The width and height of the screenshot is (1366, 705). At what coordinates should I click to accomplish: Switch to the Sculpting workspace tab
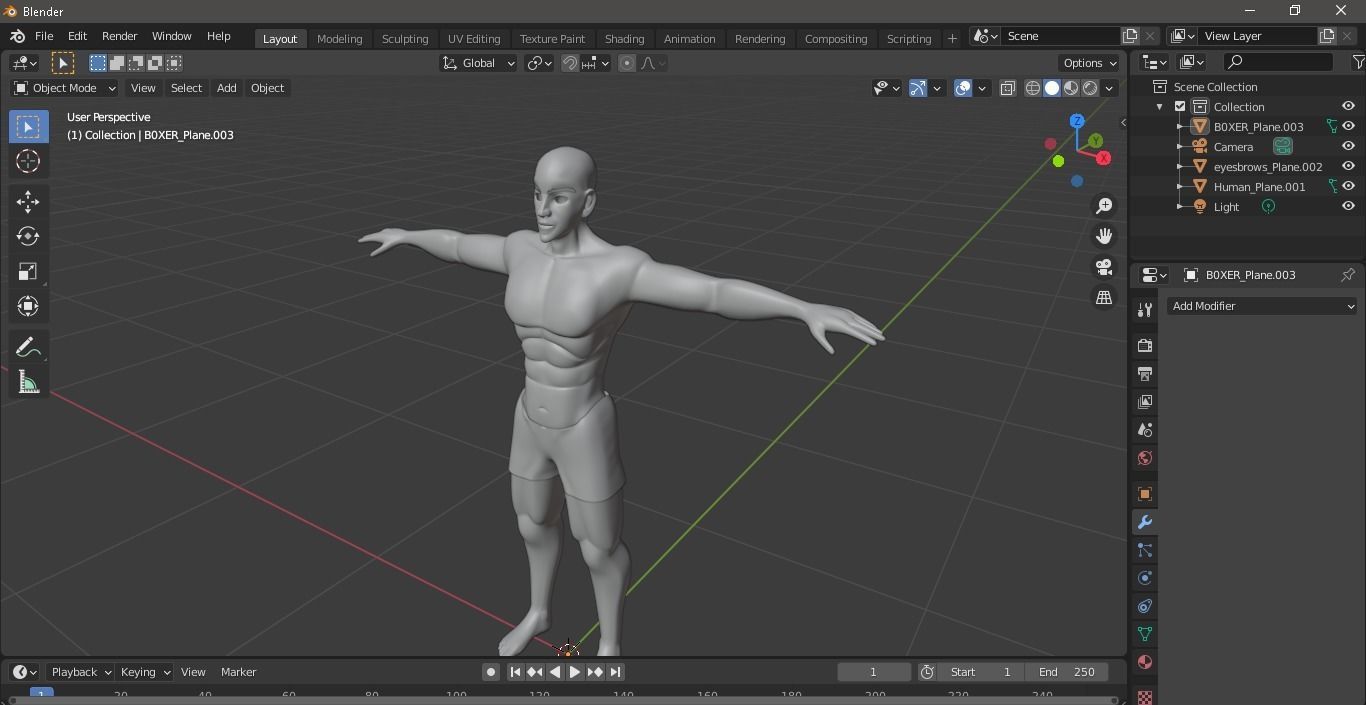pos(405,39)
